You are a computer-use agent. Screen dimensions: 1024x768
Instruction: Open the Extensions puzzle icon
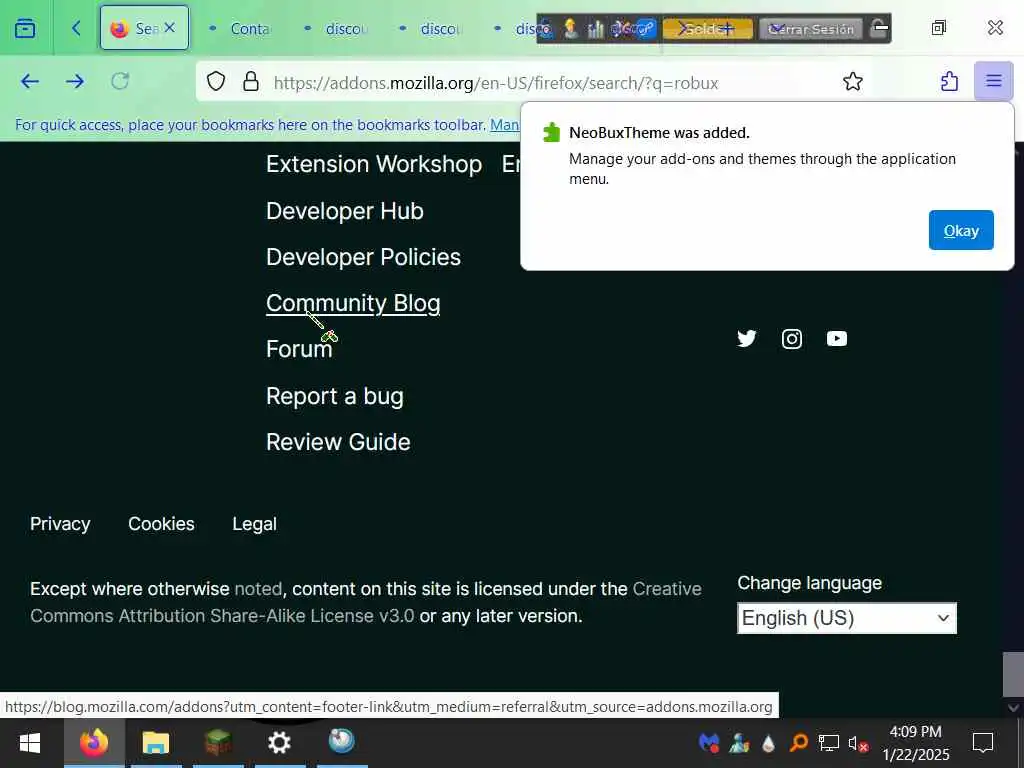click(949, 82)
